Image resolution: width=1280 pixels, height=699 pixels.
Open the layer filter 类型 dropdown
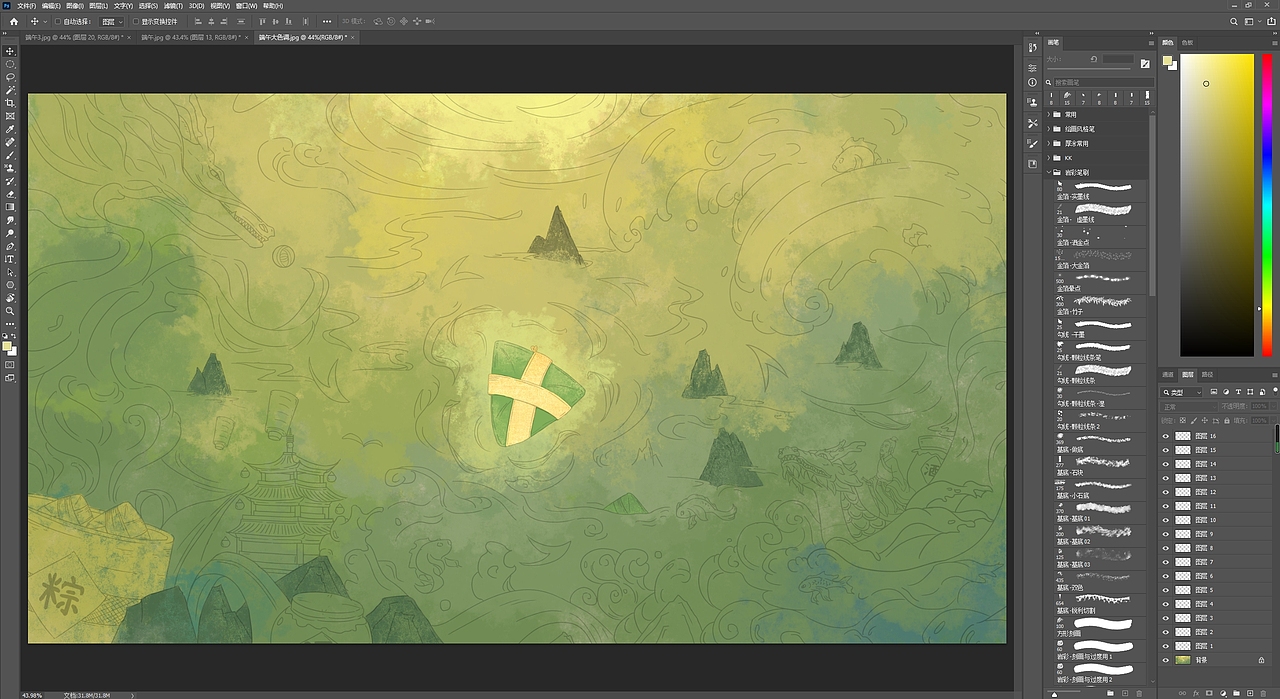pos(1183,392)
